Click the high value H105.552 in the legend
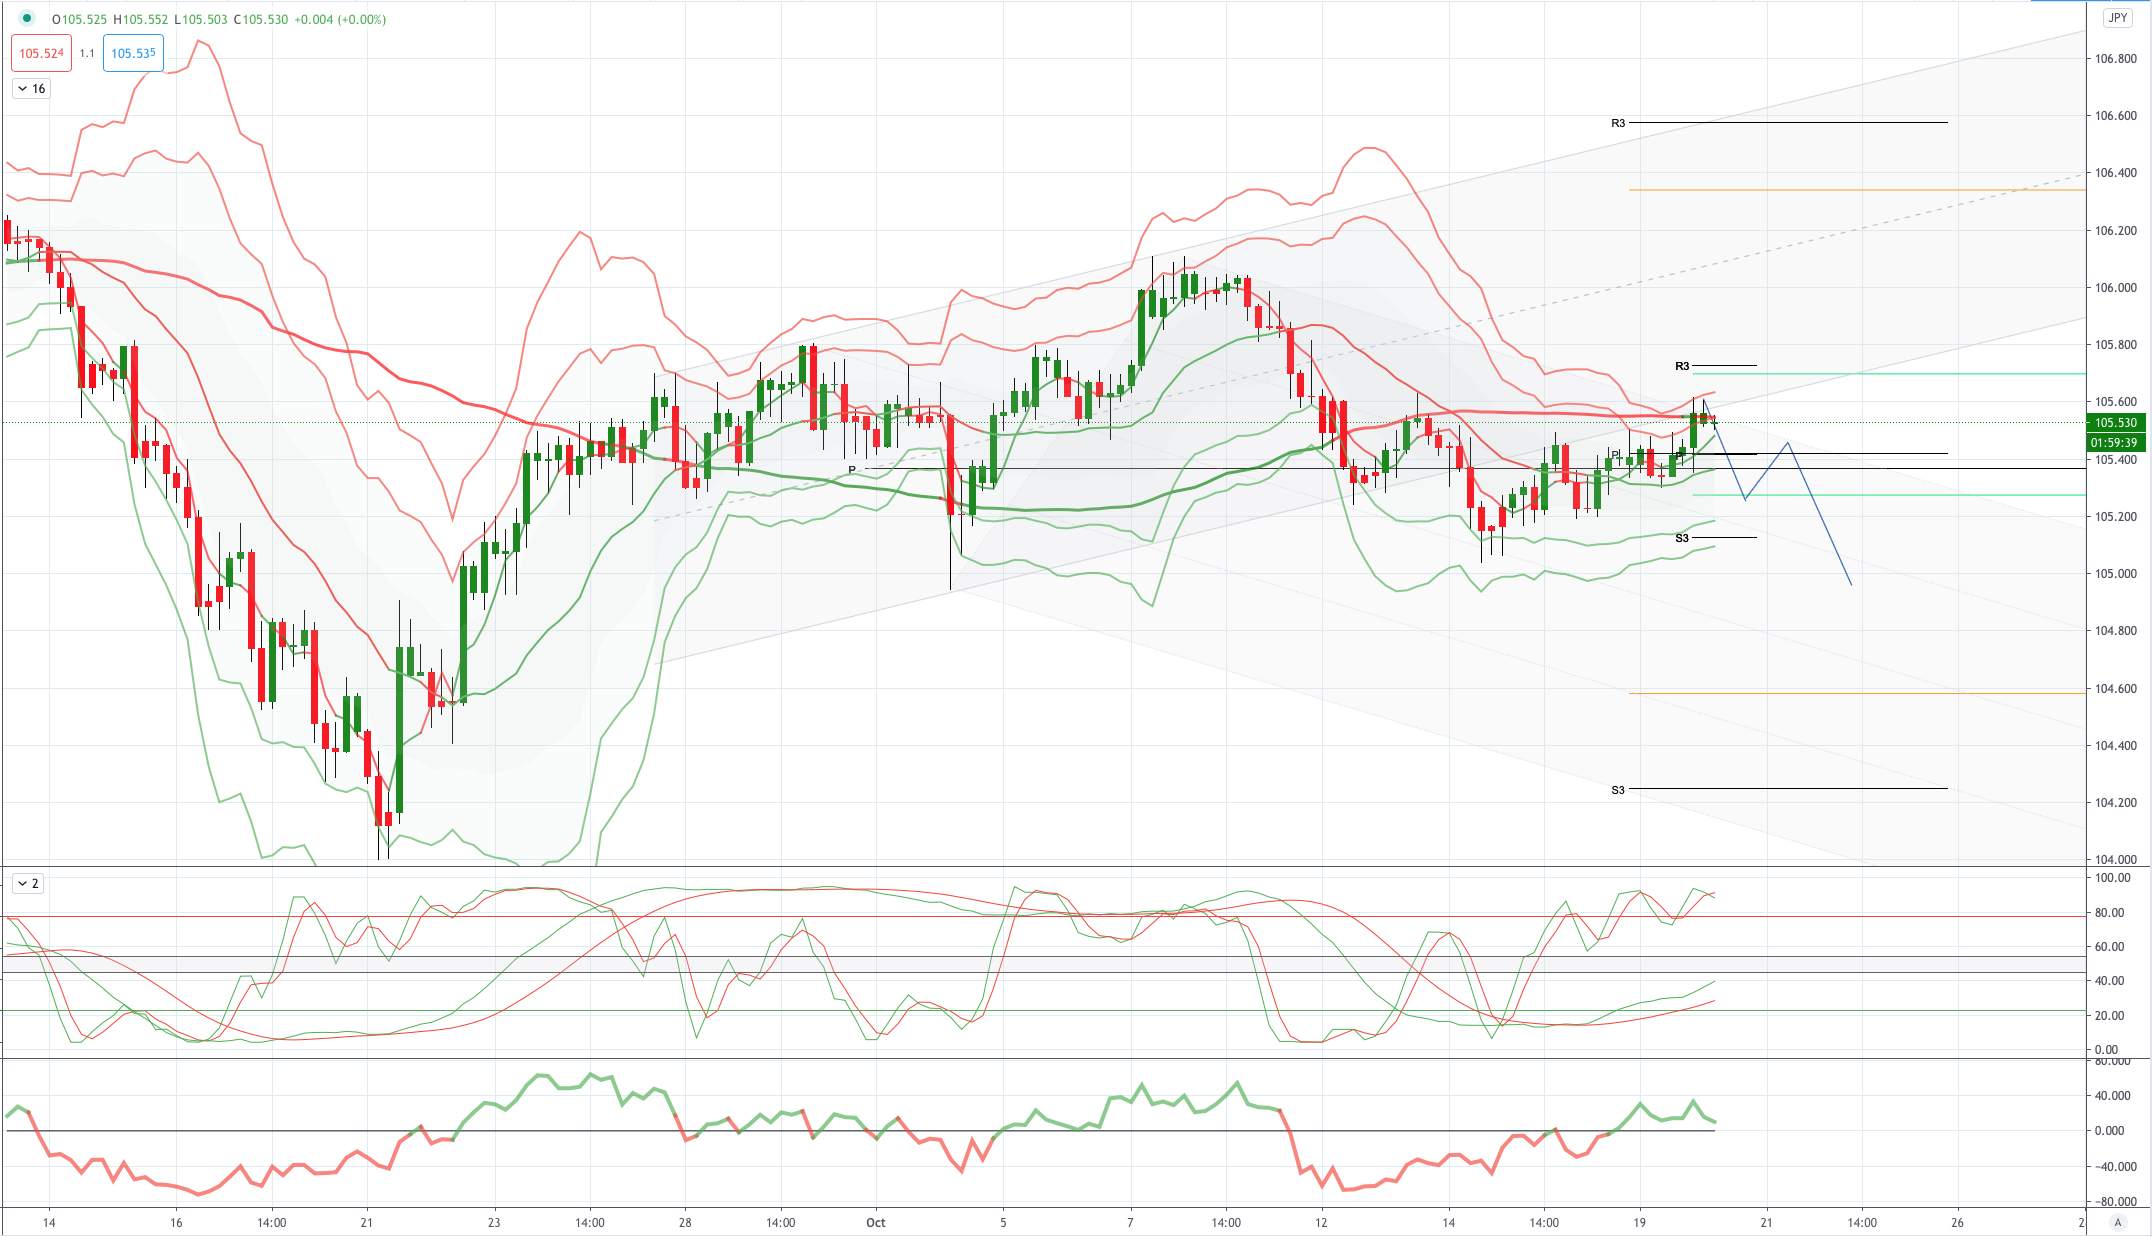2152x1237 pixels. (x=141, y=19)
